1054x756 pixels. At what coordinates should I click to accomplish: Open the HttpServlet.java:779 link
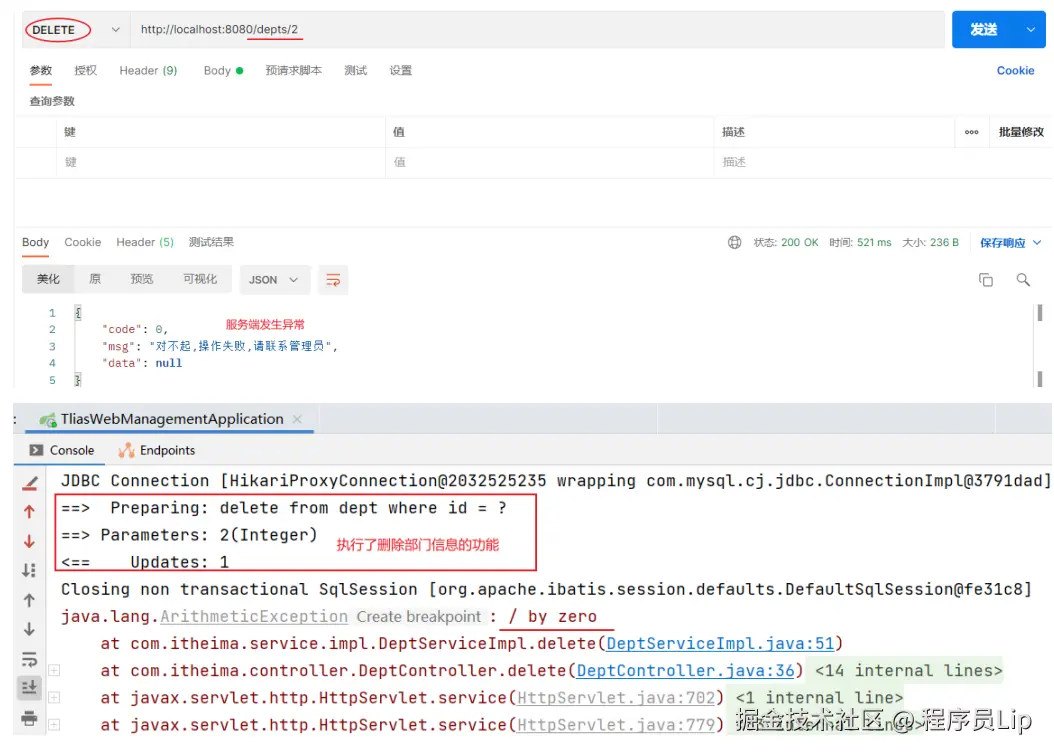tap(616, 725)
